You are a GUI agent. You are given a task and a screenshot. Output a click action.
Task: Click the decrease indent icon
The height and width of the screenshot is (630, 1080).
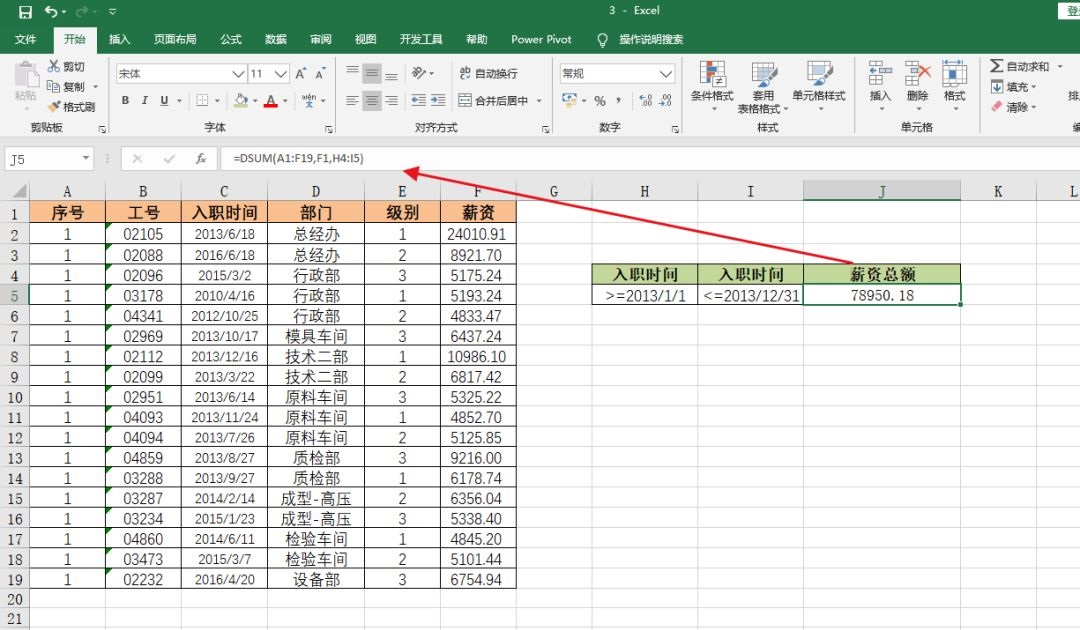(418, 101)
